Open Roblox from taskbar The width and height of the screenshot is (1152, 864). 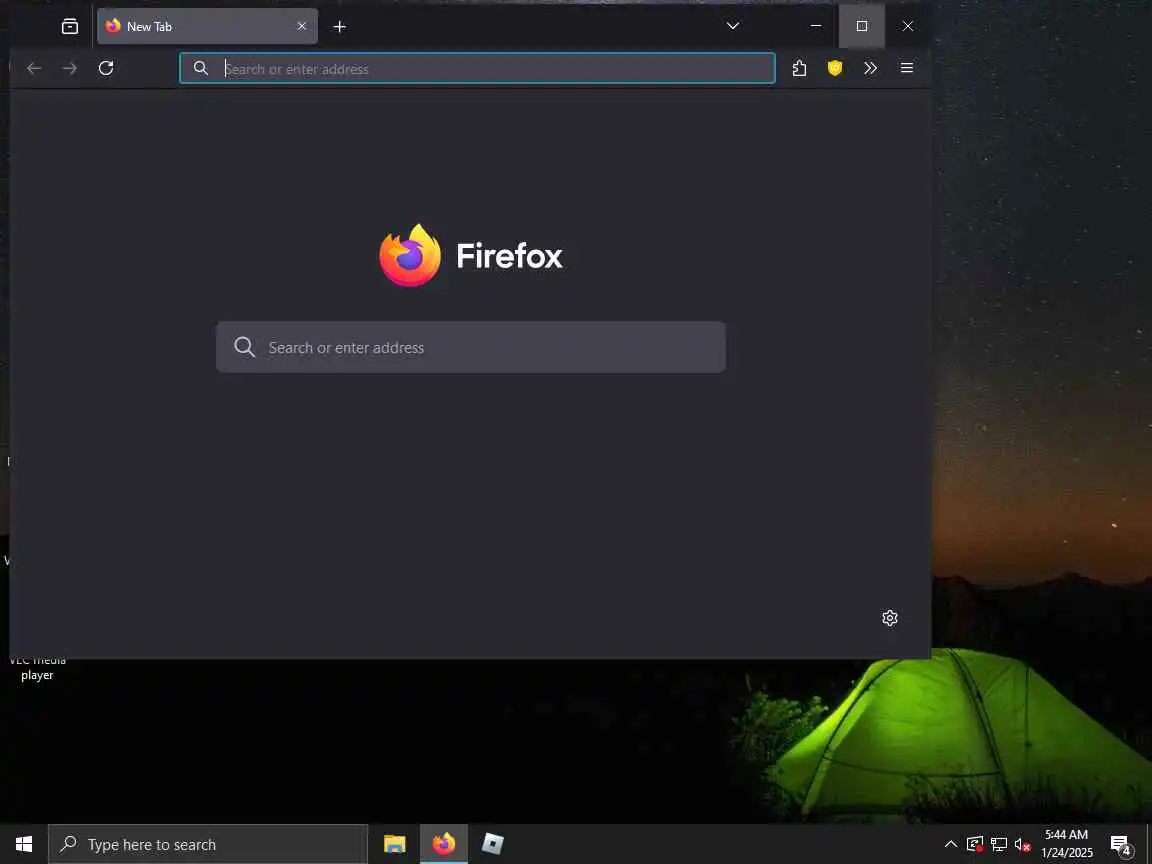click(x=492, y=844)
